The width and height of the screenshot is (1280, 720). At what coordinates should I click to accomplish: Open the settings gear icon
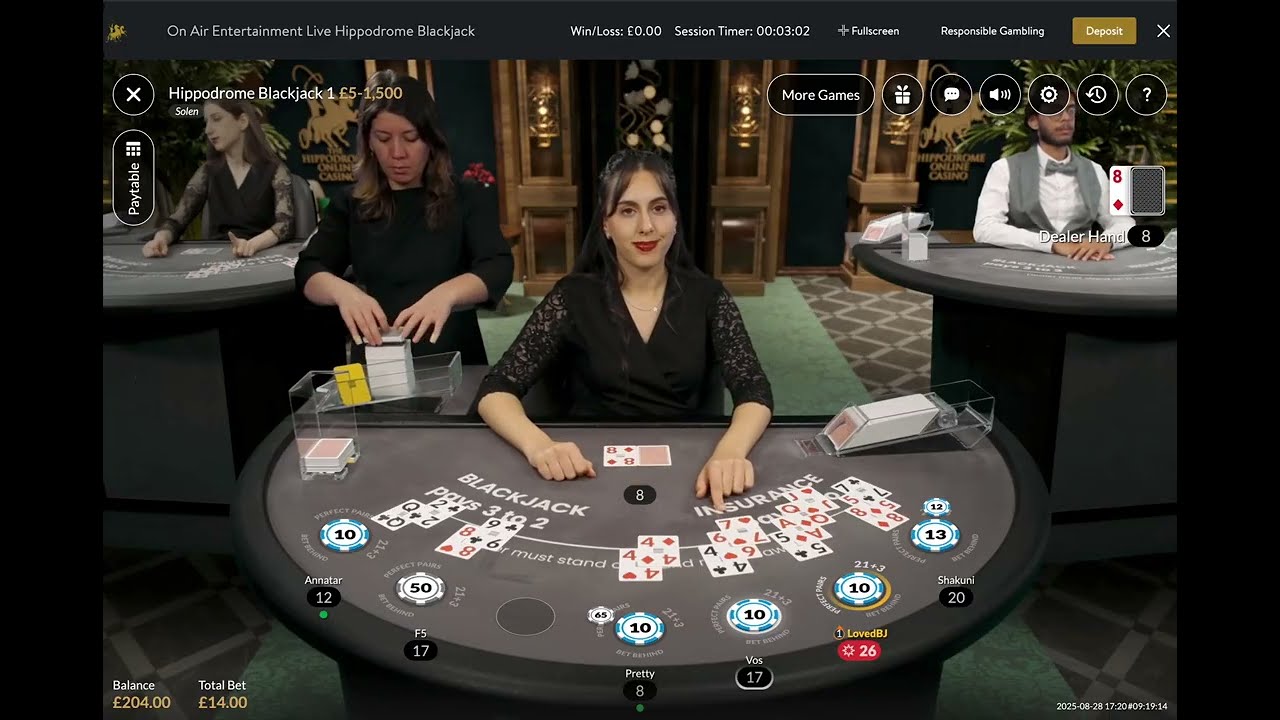coord(1049,95)
